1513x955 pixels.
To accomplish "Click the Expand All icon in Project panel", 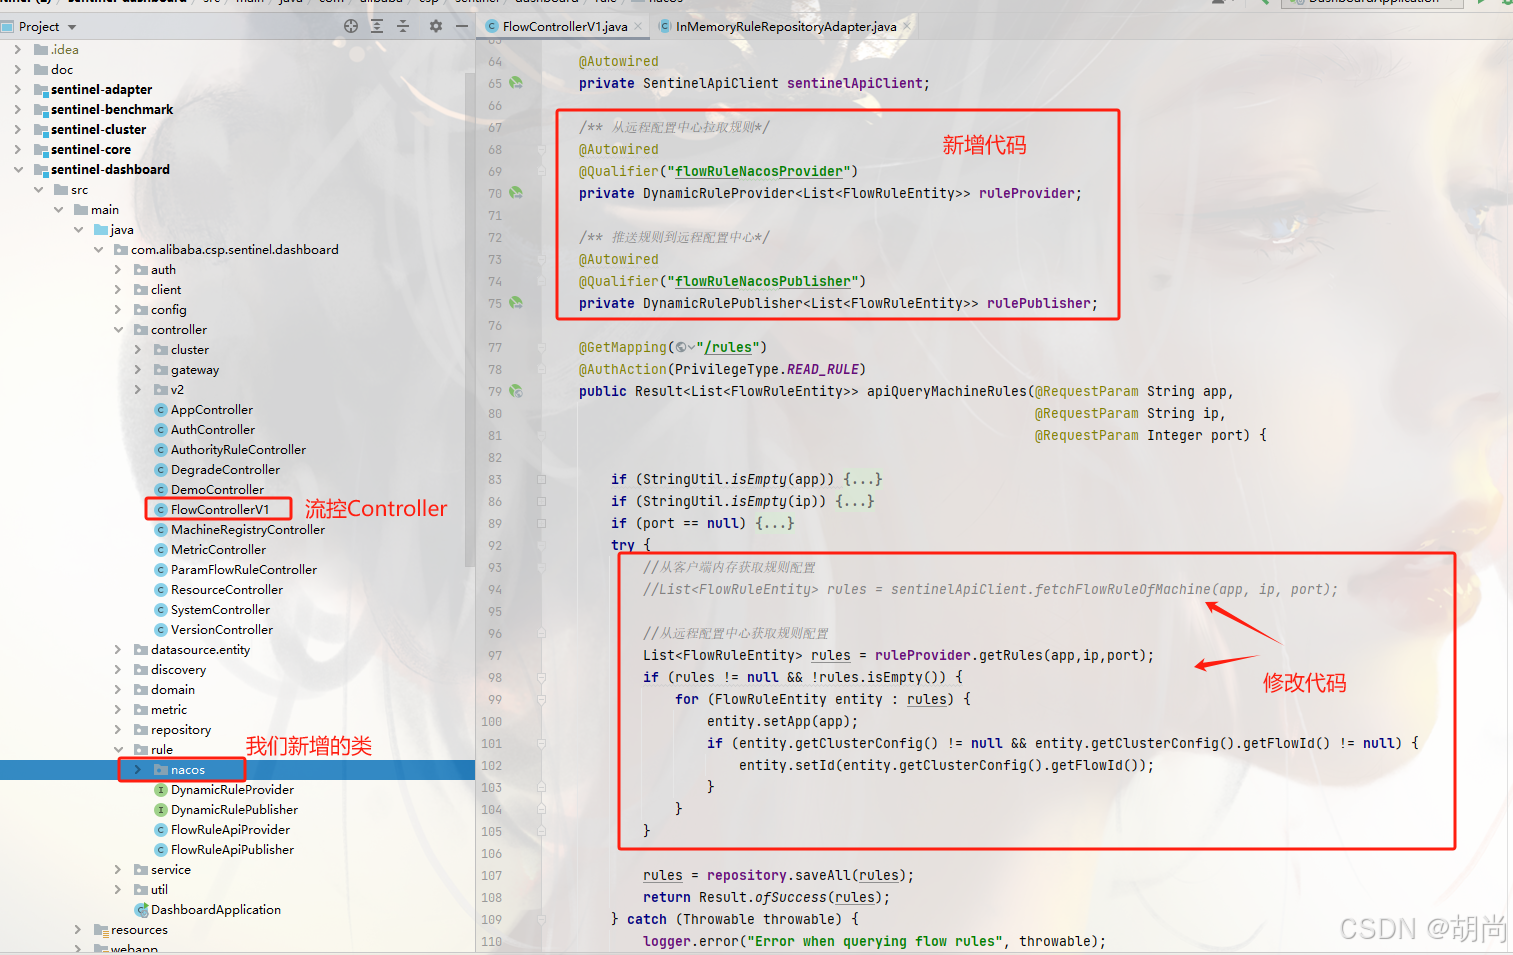I will coord(377,26).
